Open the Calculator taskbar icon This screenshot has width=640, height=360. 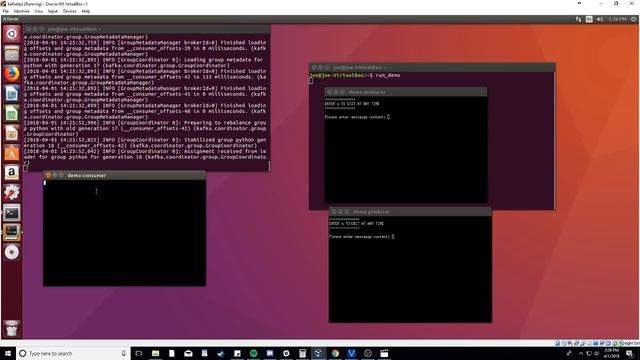(x=302, y=353)
